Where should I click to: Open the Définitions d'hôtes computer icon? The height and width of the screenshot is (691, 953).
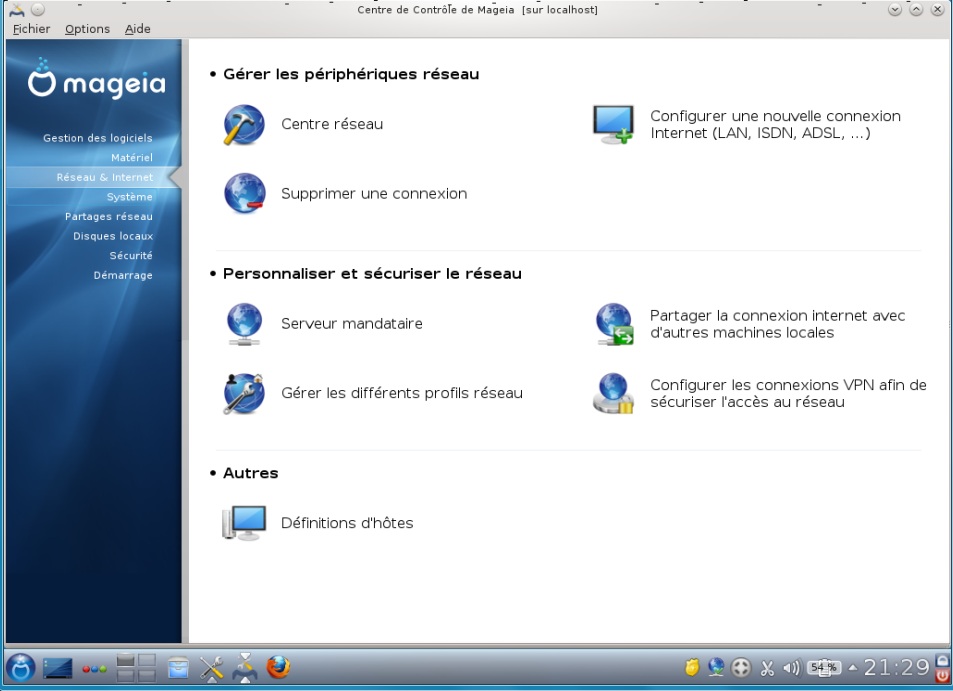[x=244, y=523]
